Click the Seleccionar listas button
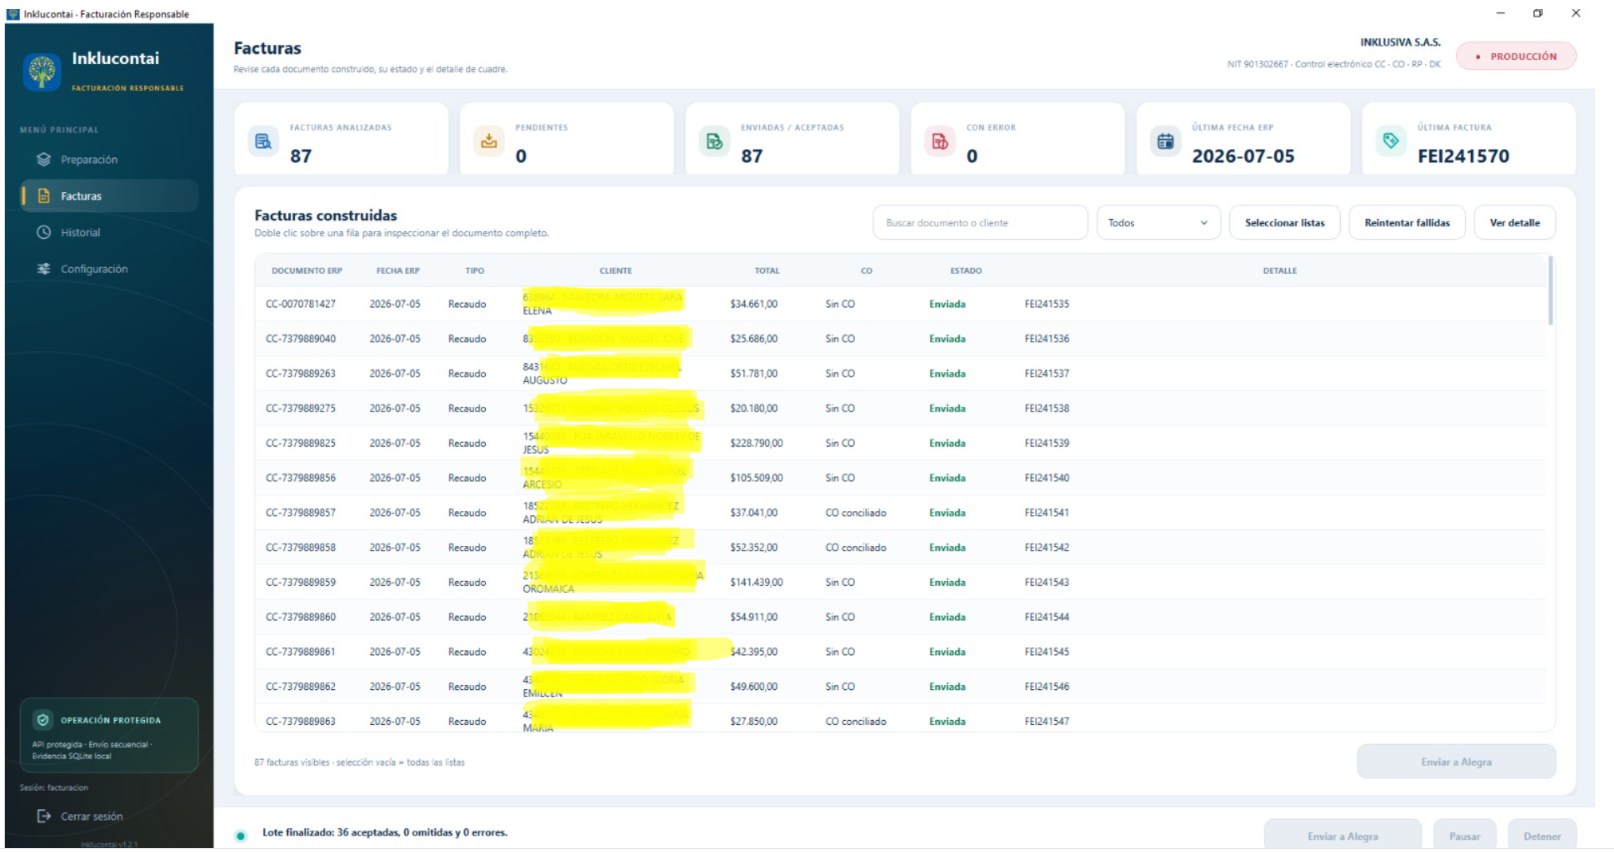1614x852 pixels. pos(1285,223)
